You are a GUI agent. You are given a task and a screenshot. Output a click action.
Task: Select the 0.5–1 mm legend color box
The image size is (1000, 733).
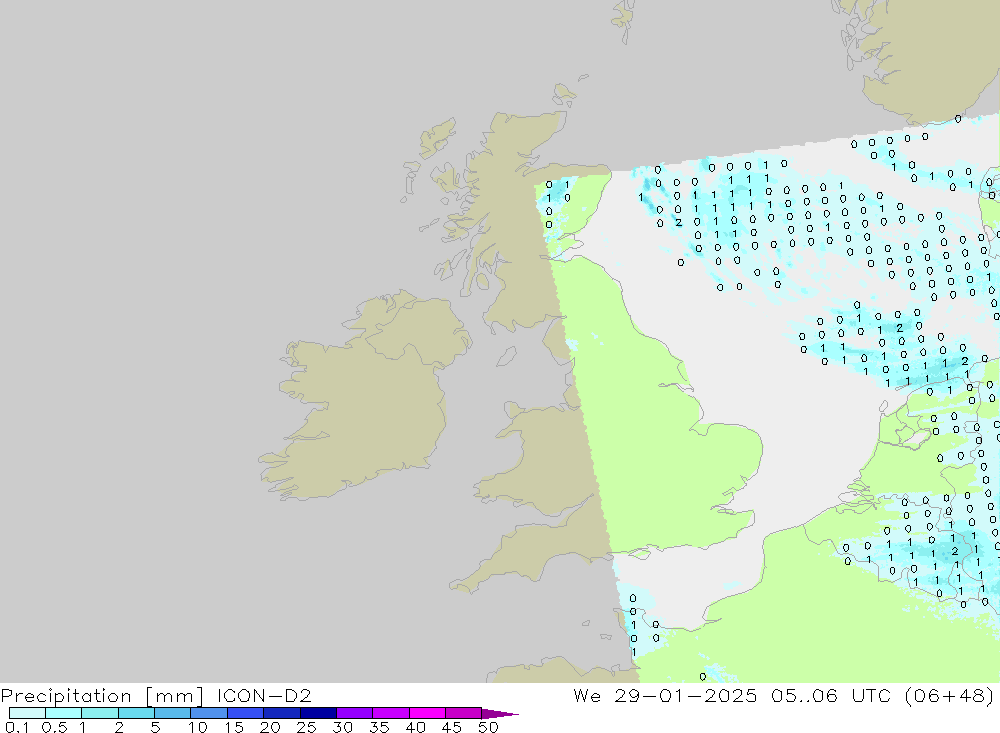pos(64,713)
